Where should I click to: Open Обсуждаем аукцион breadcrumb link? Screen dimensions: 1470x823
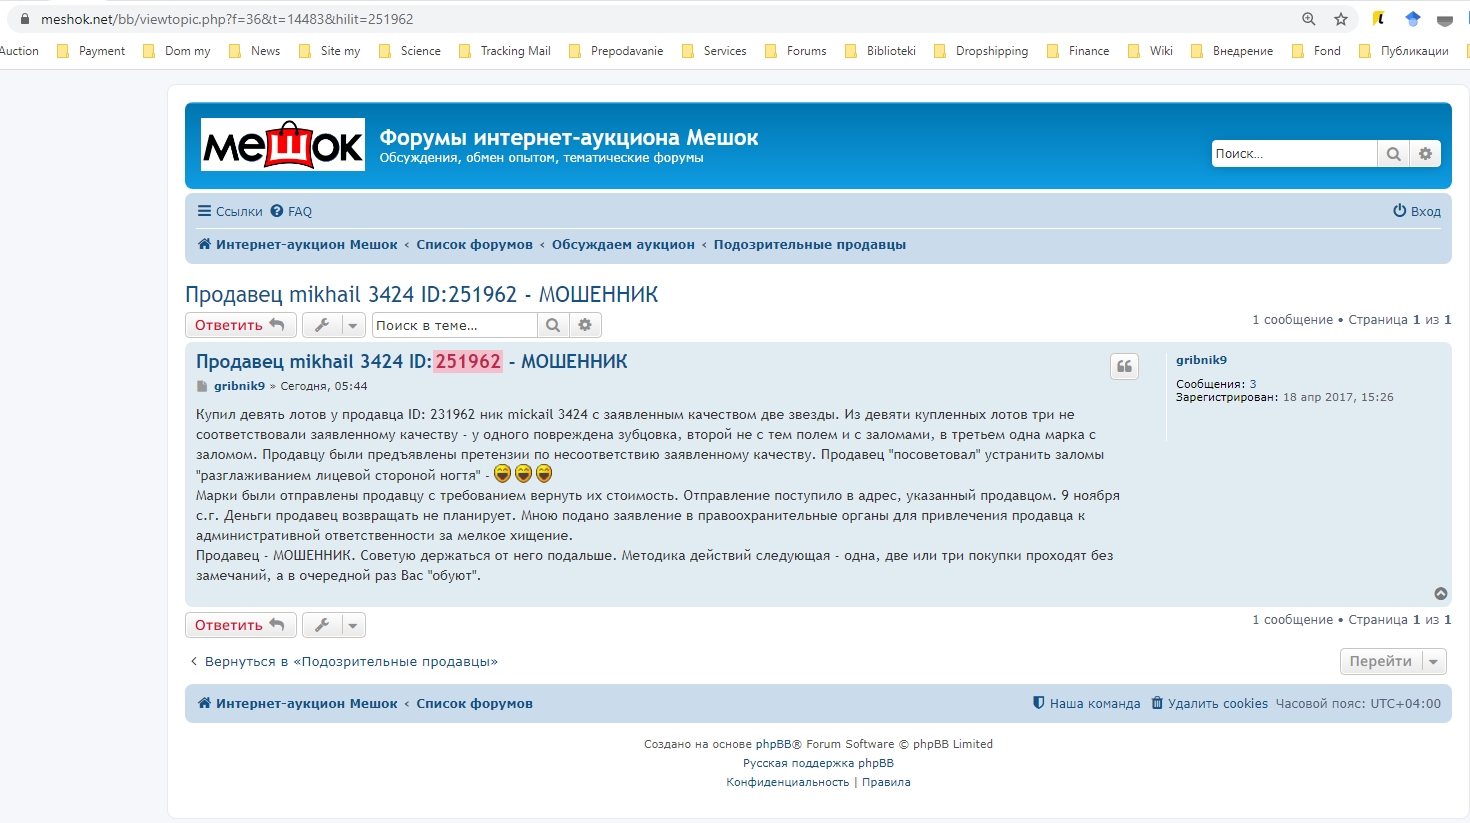[623, 244]
